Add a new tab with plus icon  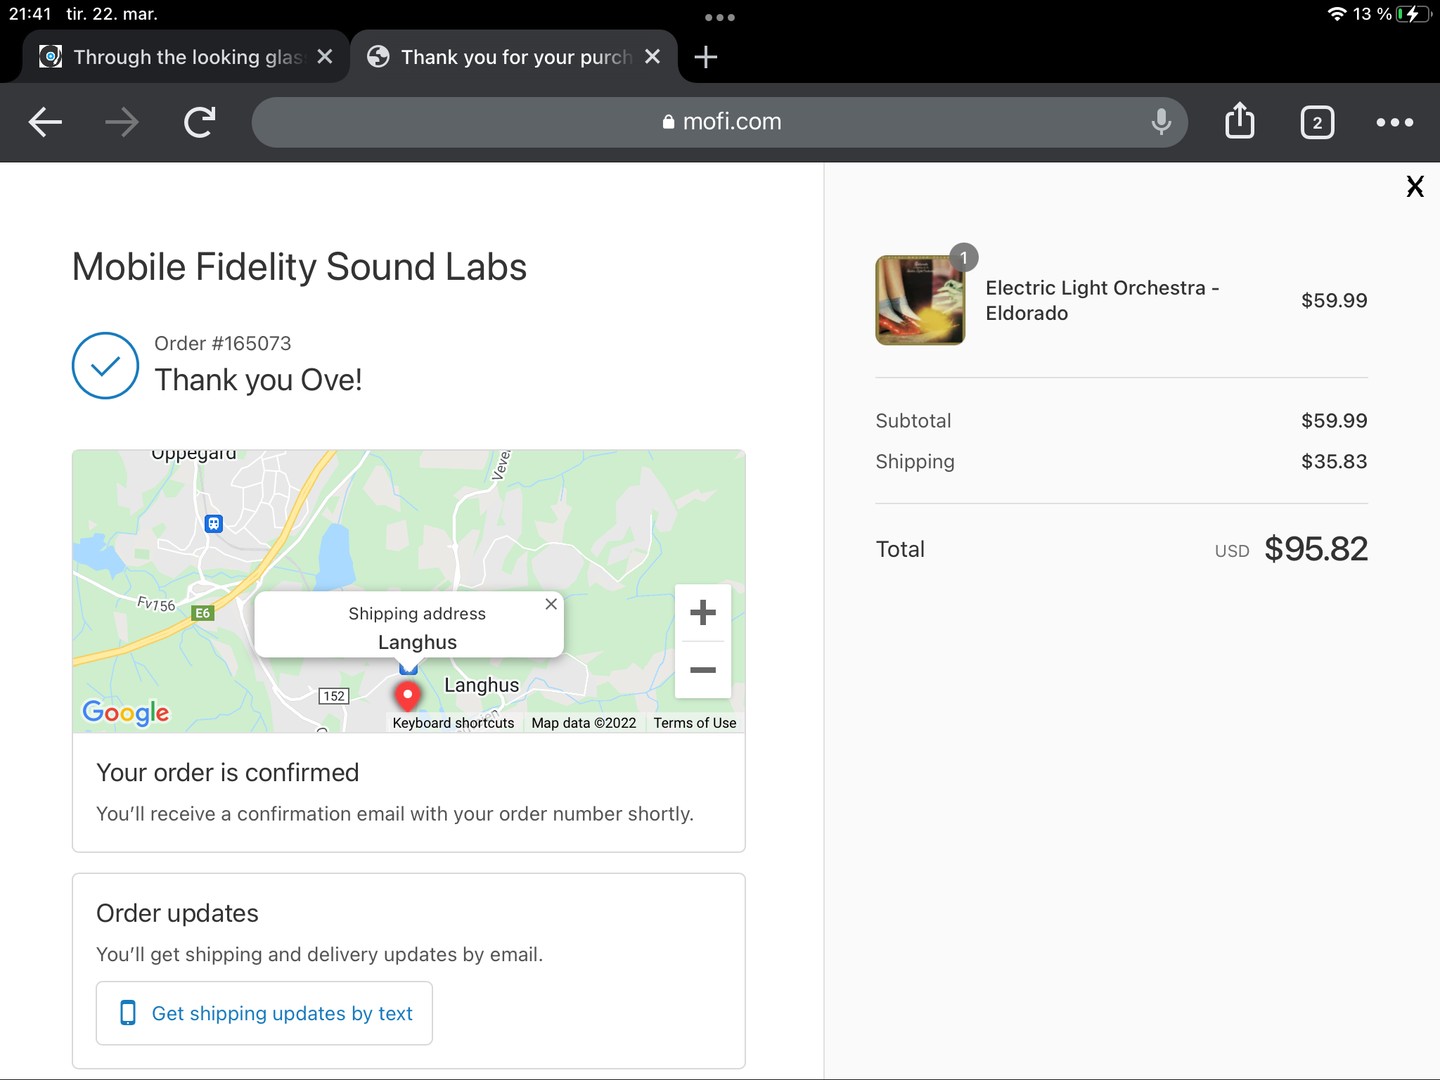[x=706, y=57]
